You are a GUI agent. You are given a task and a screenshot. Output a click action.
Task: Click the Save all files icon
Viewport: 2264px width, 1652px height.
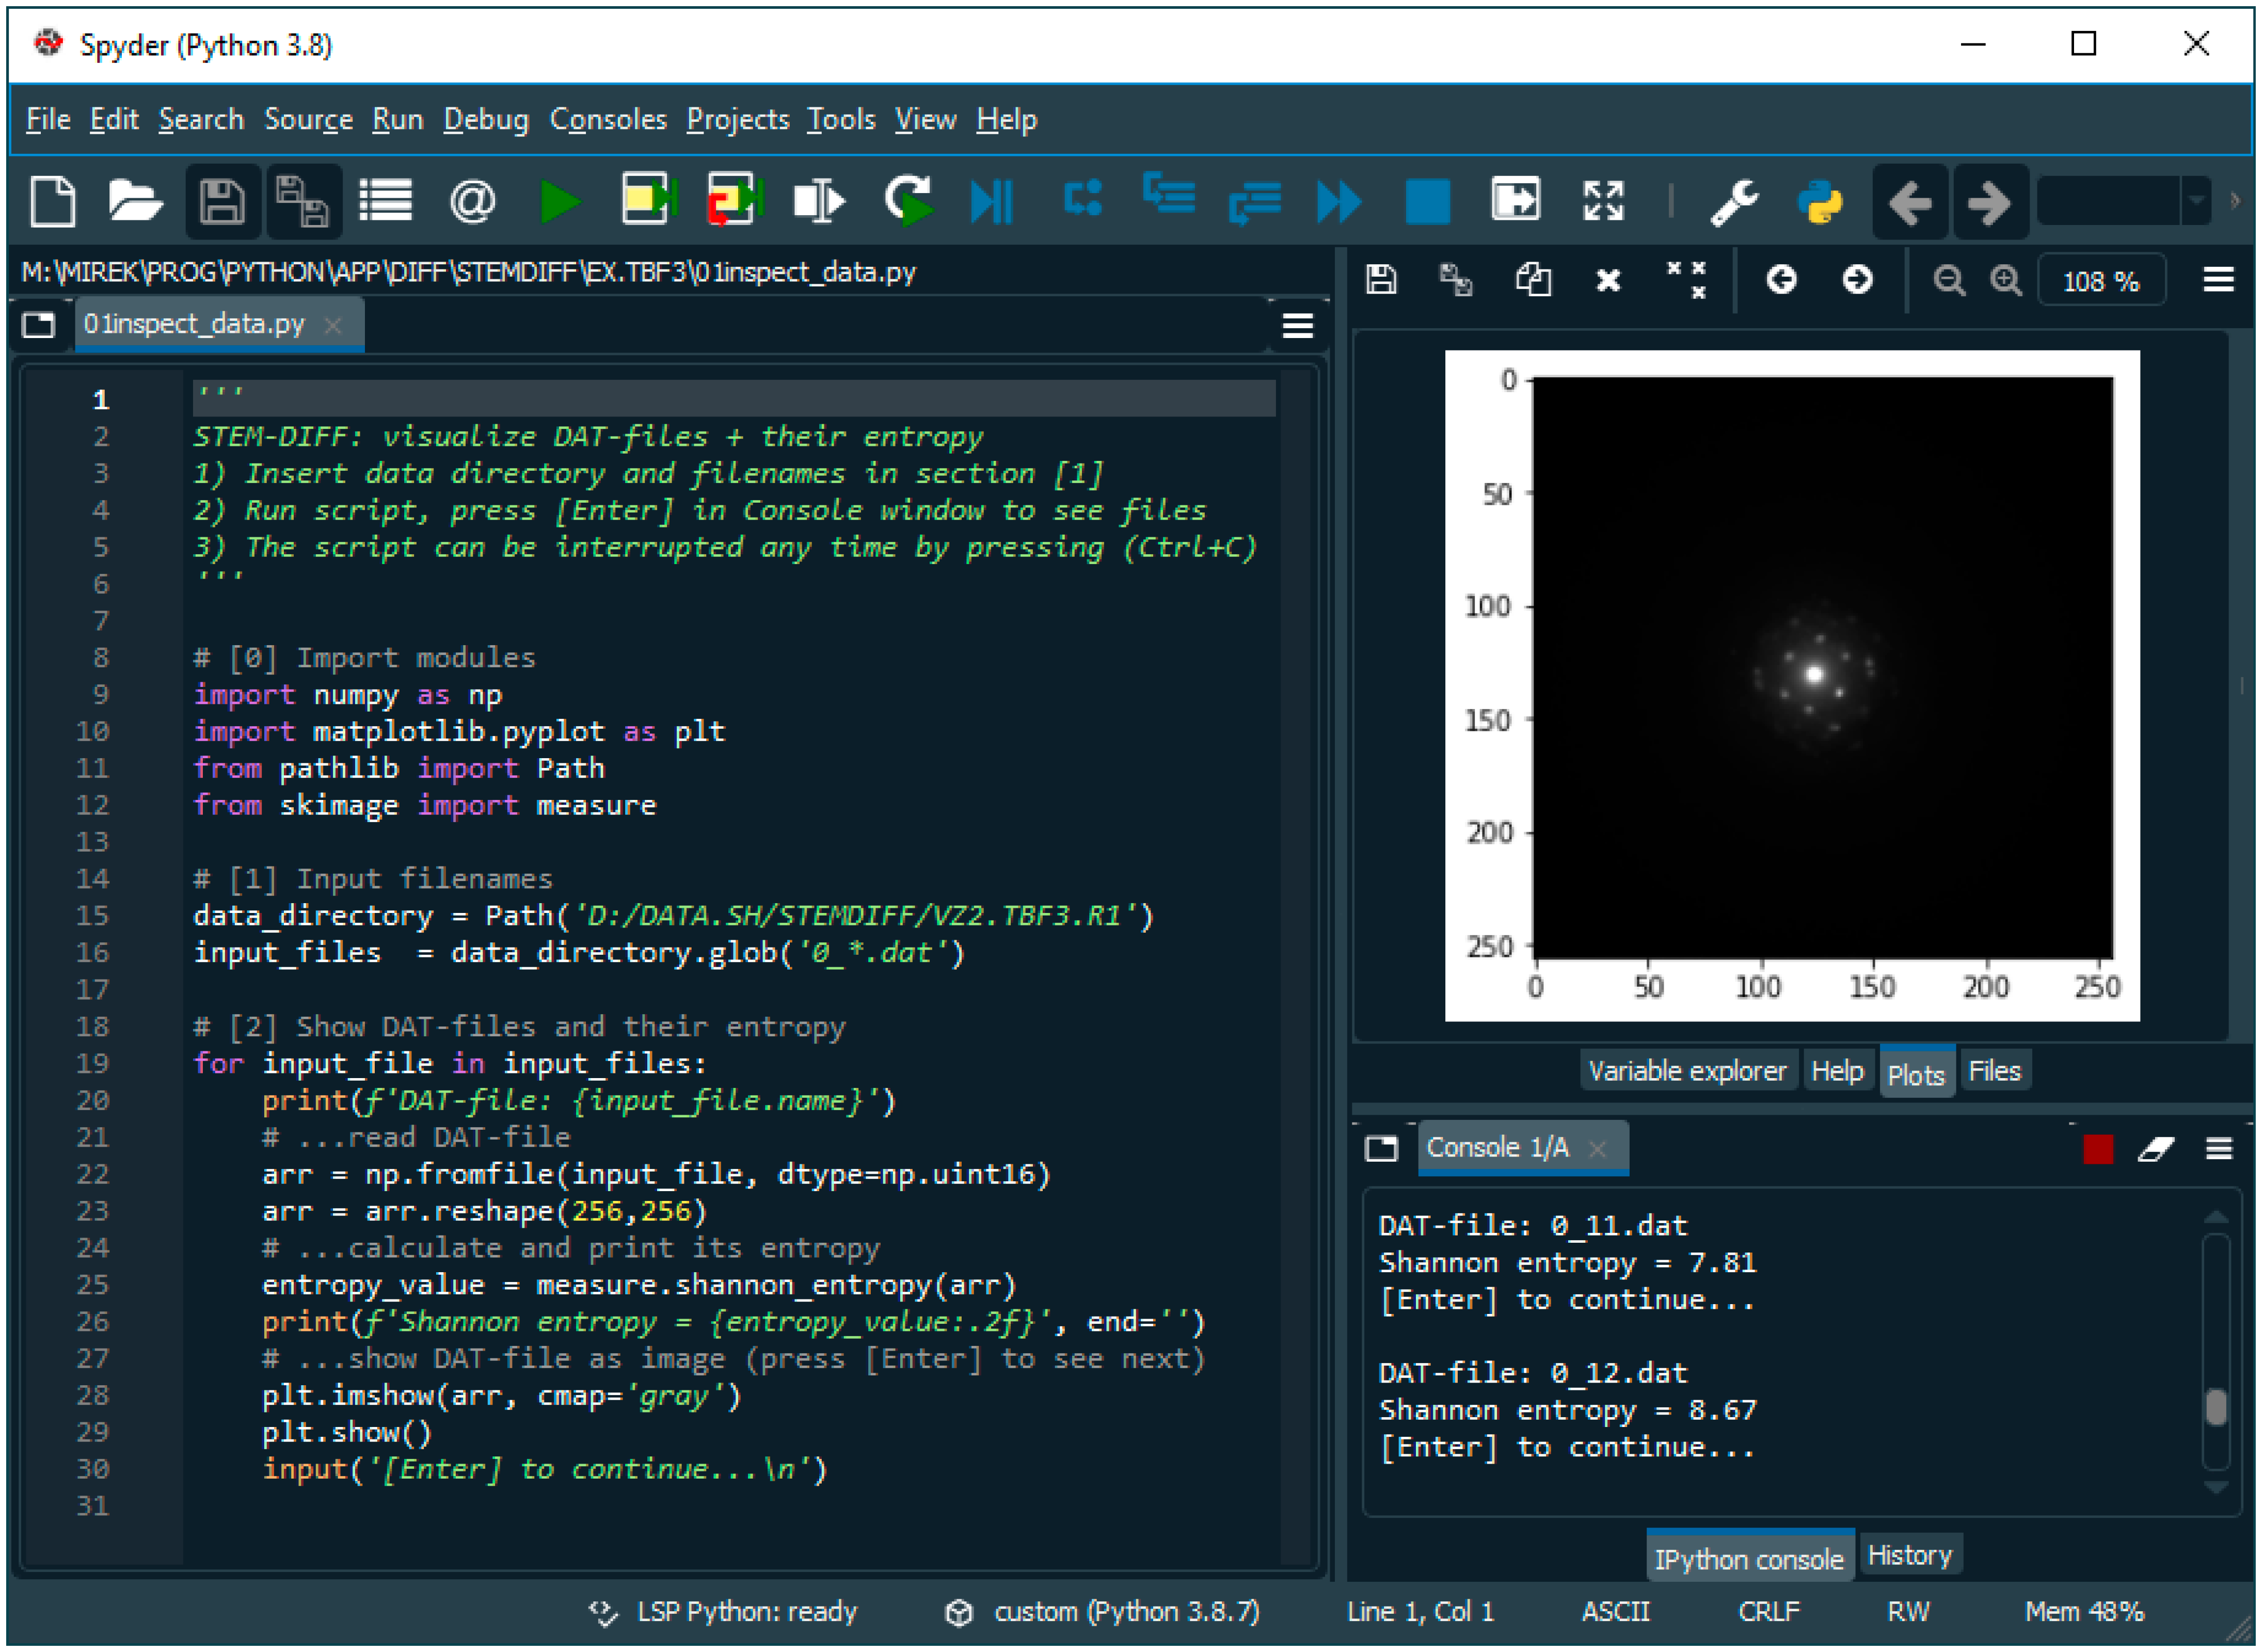coord(303,202)
